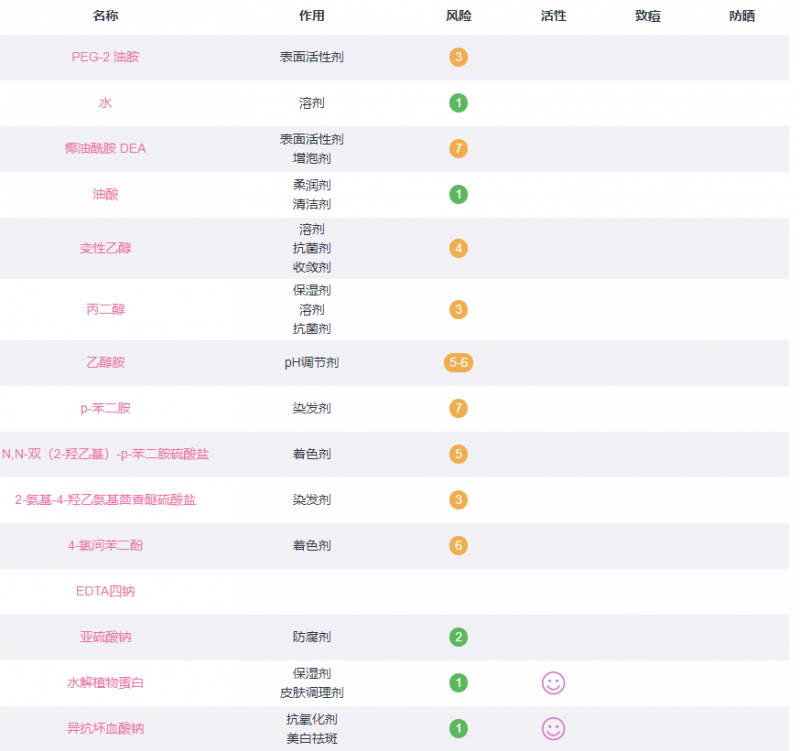Click 清洁剂 function text

(x=312, y=204)
